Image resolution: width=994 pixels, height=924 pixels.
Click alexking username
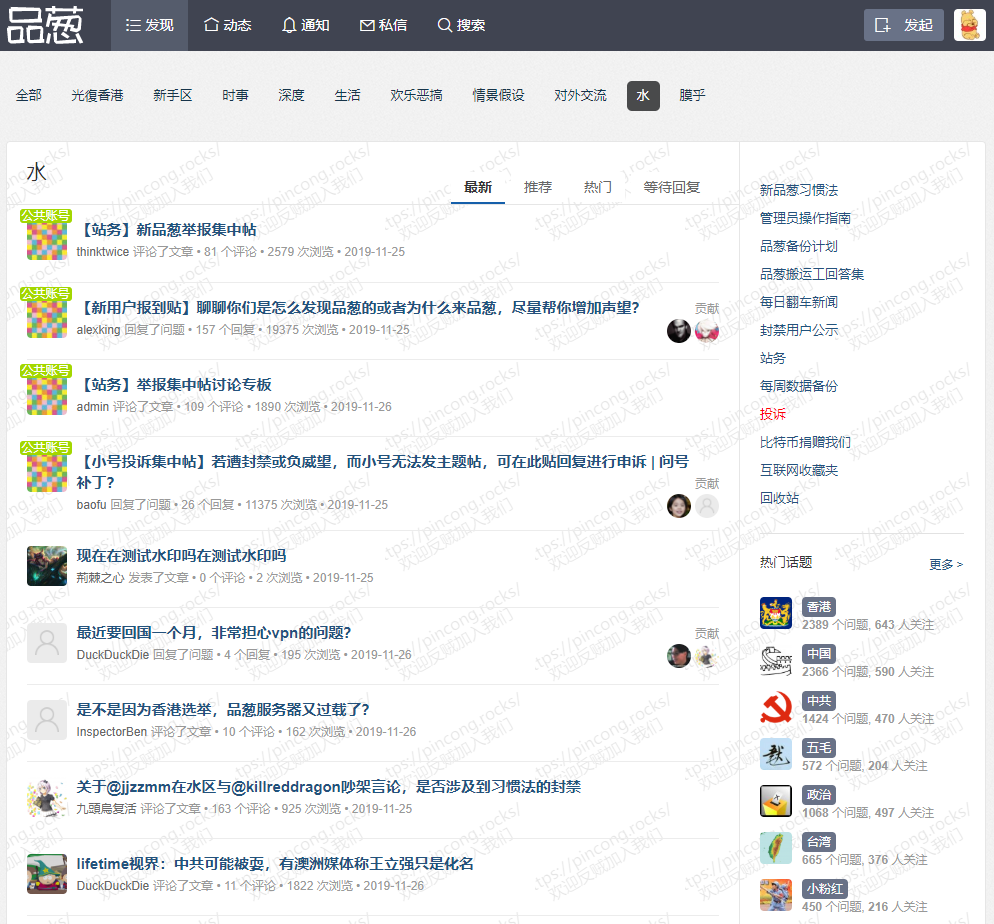click(98, 330)
